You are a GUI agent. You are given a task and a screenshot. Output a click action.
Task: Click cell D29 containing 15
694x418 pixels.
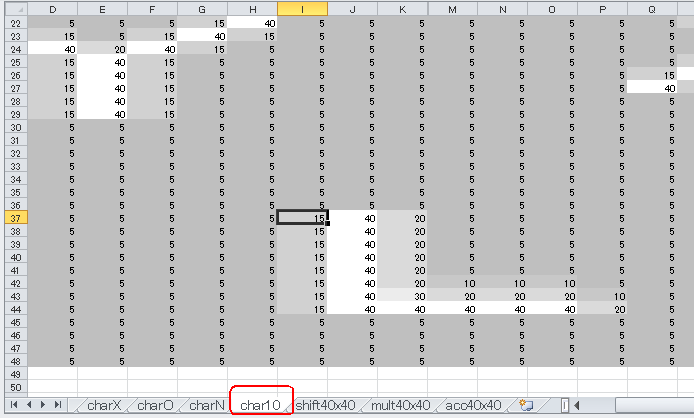coord(53,114)
